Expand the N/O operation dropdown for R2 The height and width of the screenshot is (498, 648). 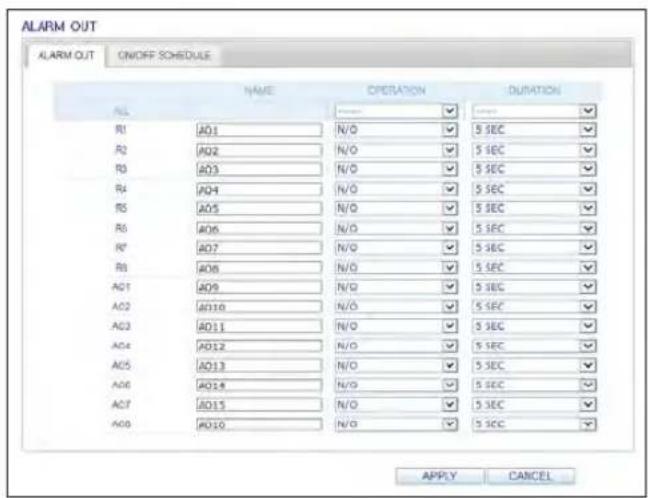click(x=396, y=150)
